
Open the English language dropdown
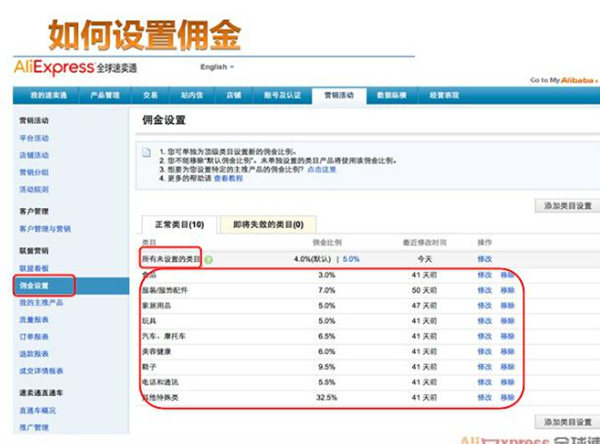coord(217,67)
